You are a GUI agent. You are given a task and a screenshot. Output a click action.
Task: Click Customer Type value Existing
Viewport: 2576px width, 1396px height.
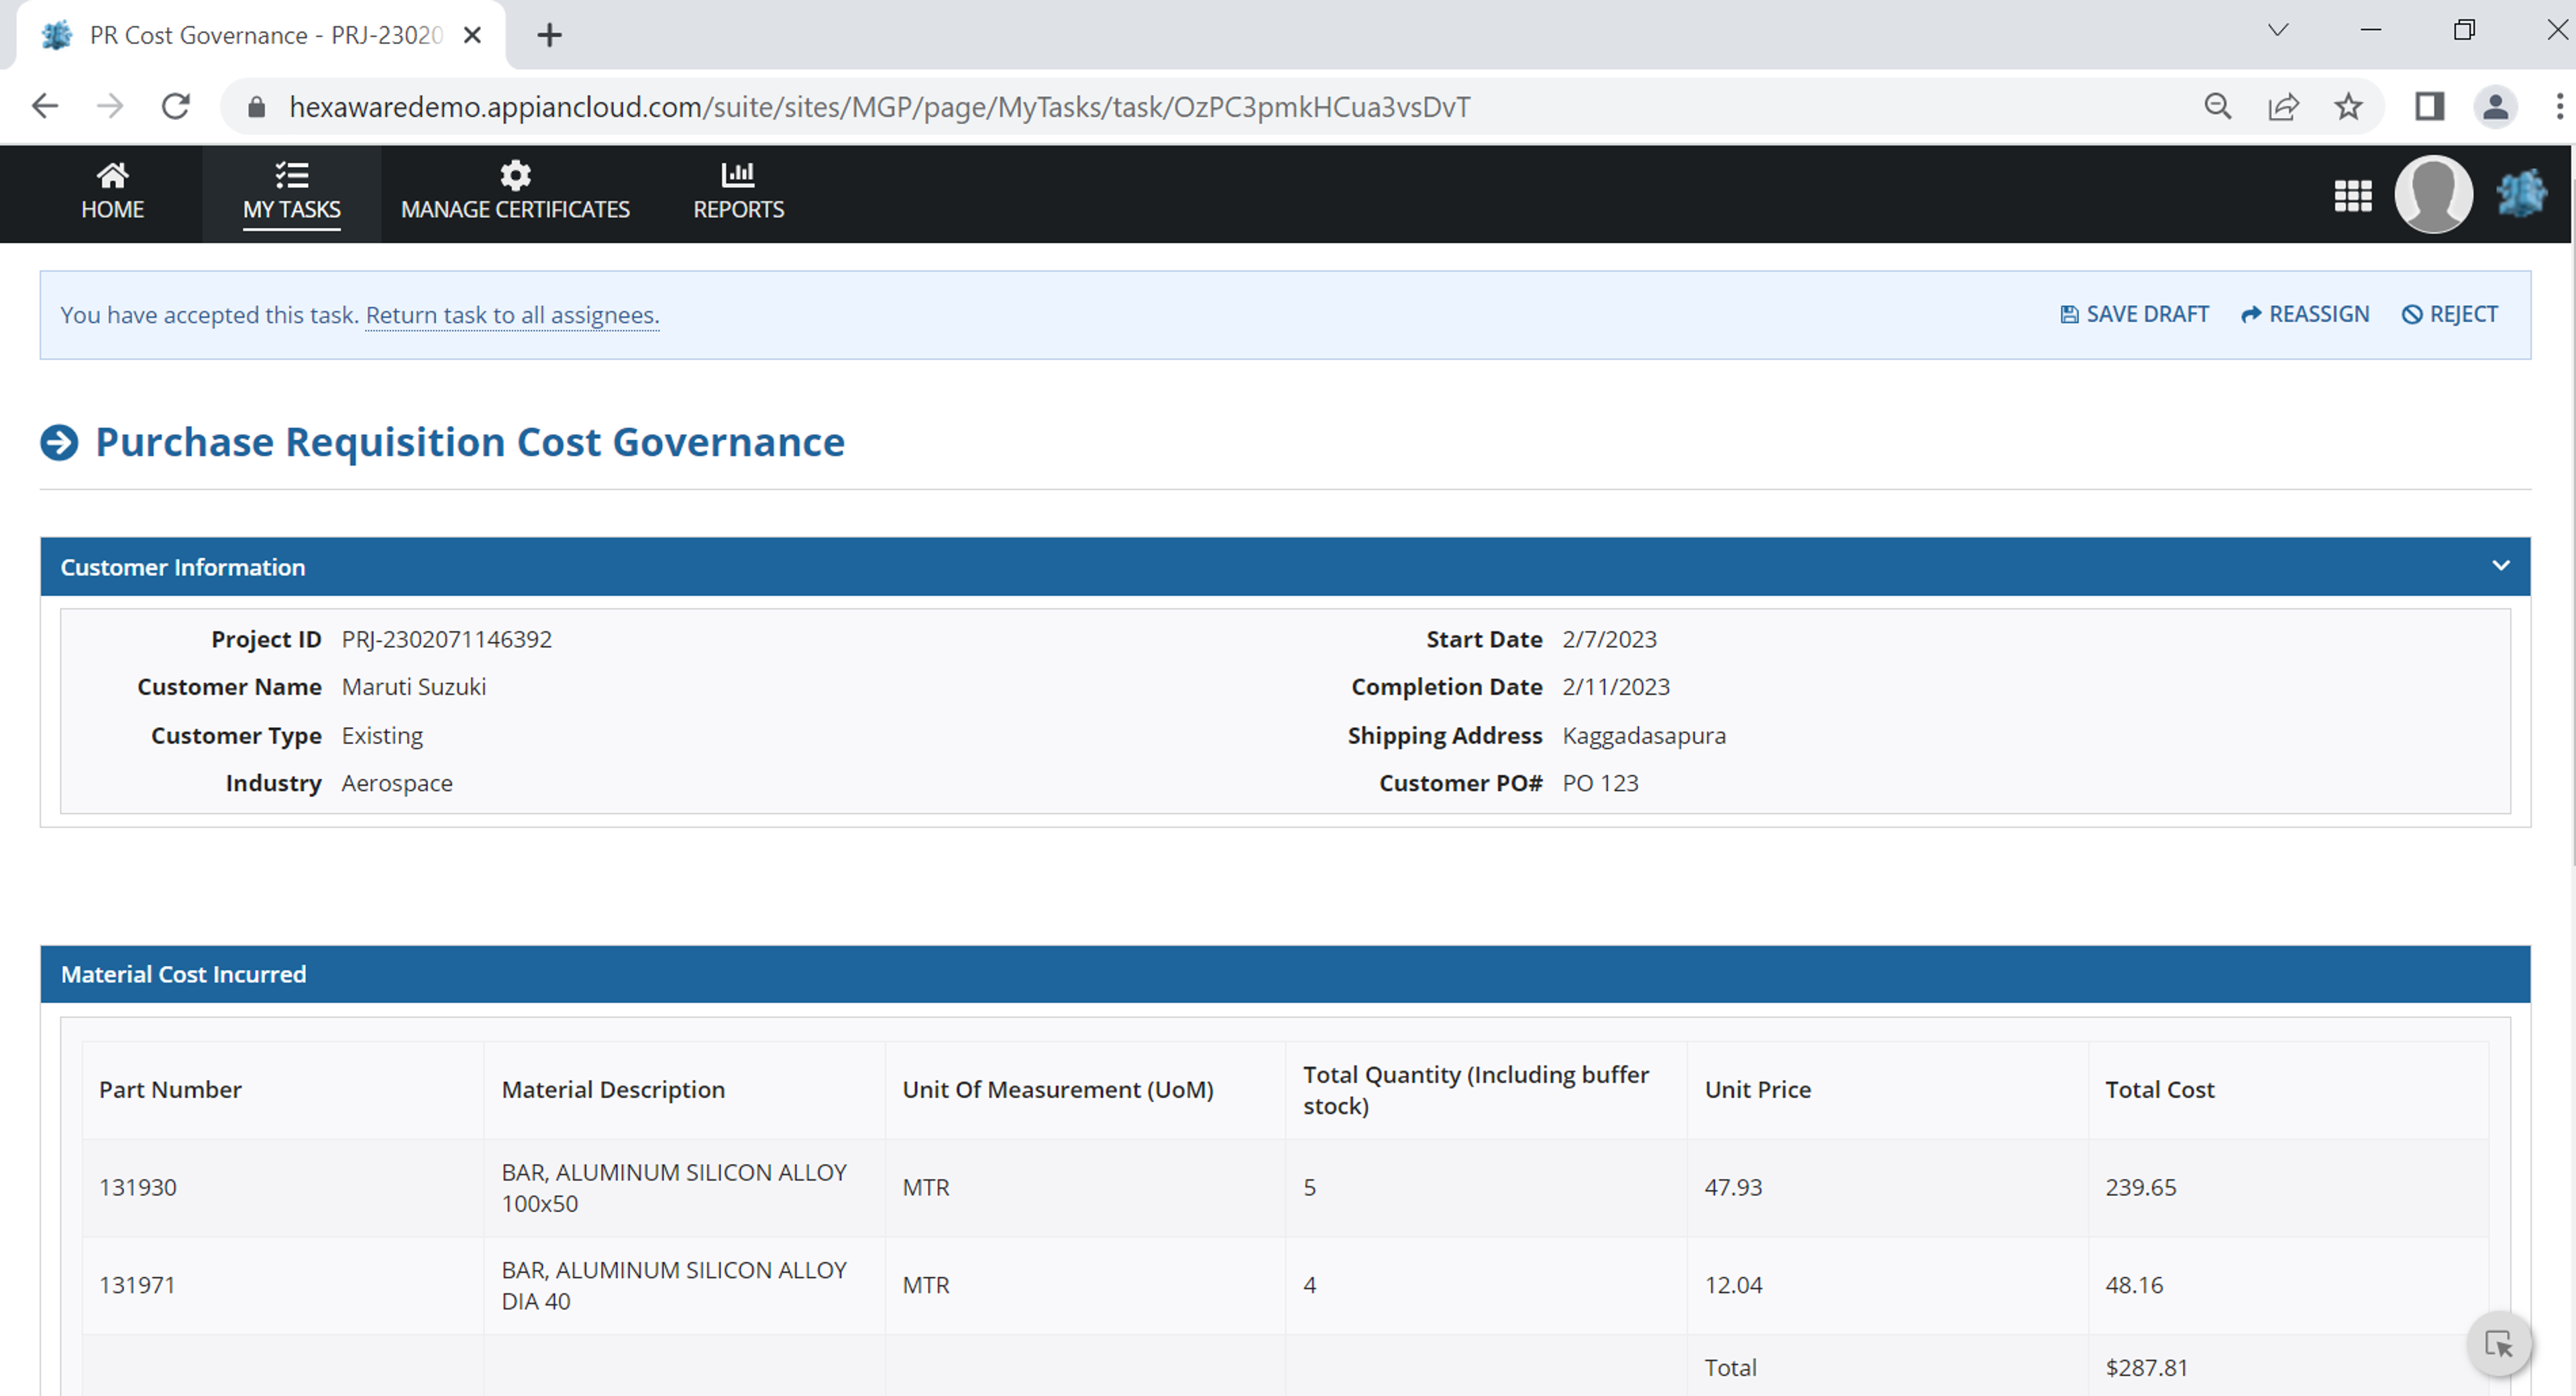pos(382,735)
